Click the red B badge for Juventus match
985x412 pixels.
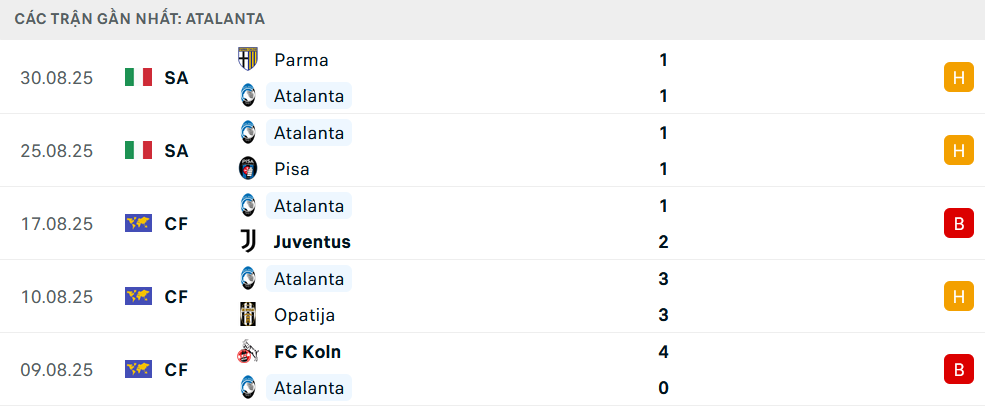pos(958,224)
